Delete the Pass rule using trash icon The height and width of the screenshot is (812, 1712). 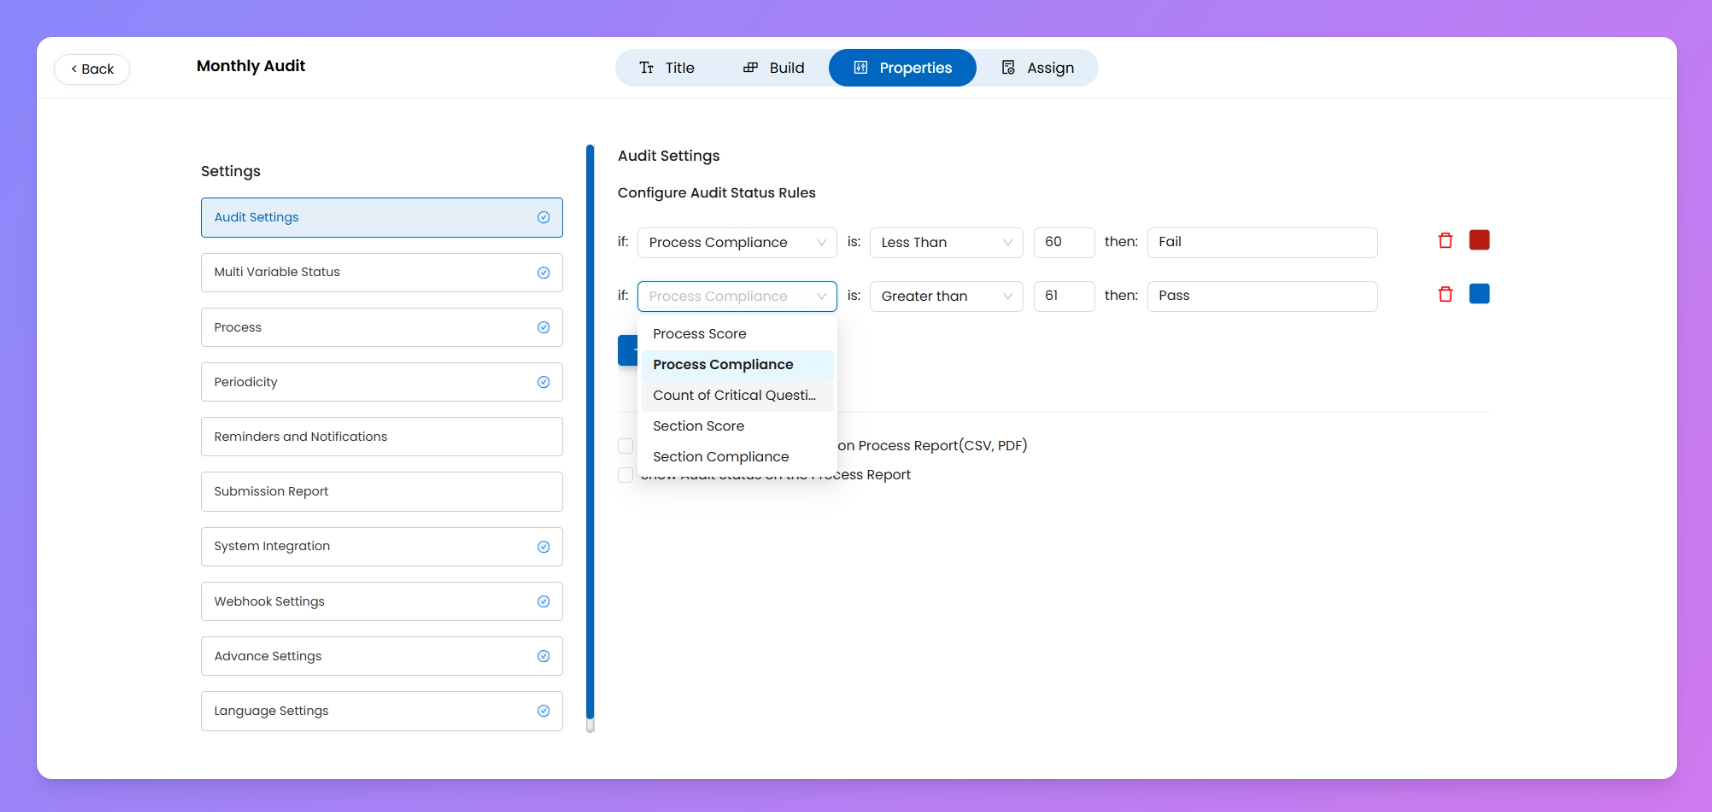coord(1445,294)
